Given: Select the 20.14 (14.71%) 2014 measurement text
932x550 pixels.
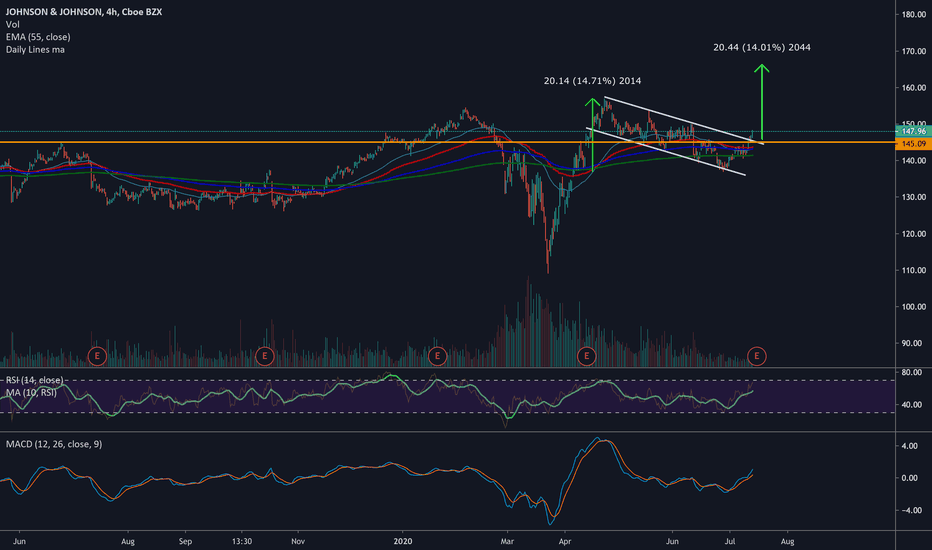Looking at the screenshot, I should [x=593, y=81].
